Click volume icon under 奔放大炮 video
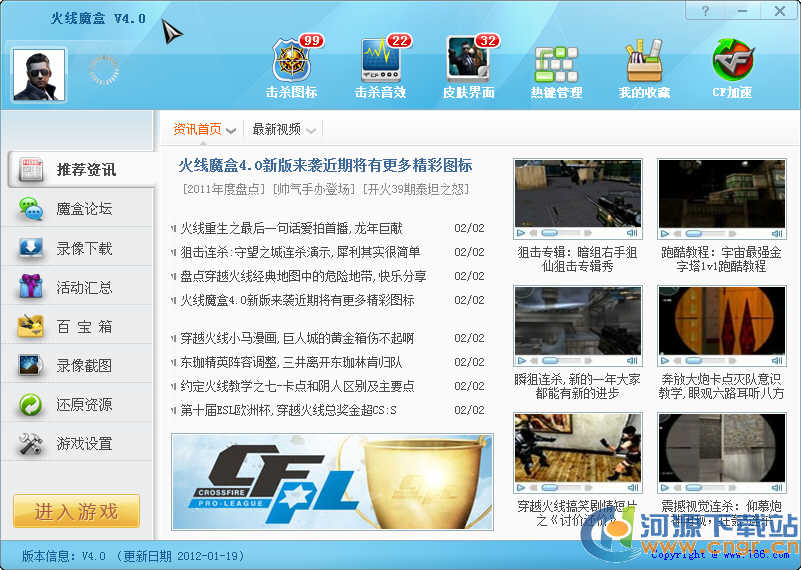Viewport: 801px width, 570px height. pos(777,361)
